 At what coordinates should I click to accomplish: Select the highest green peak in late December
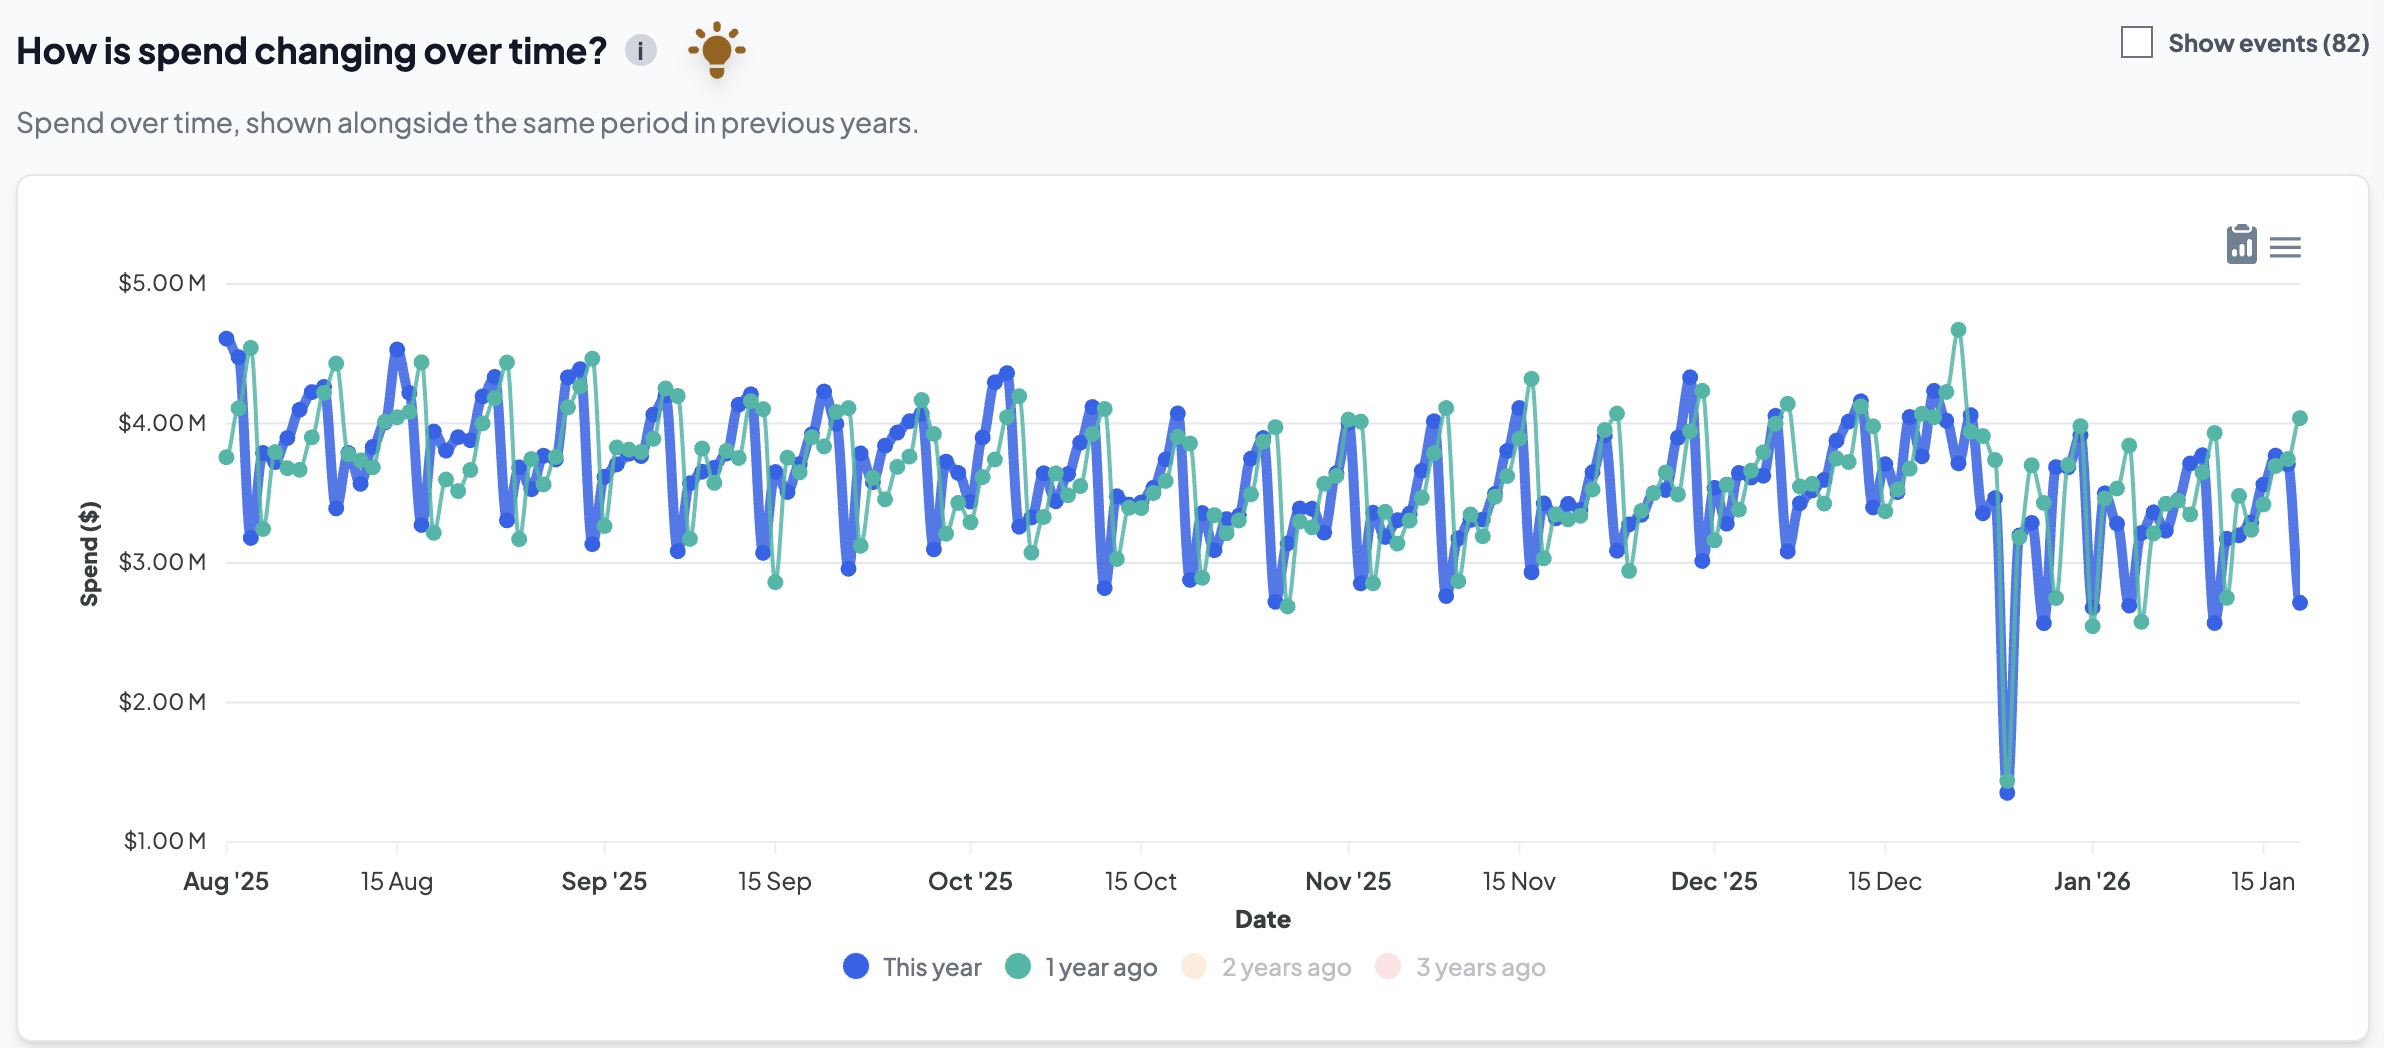pos(1958,330)
